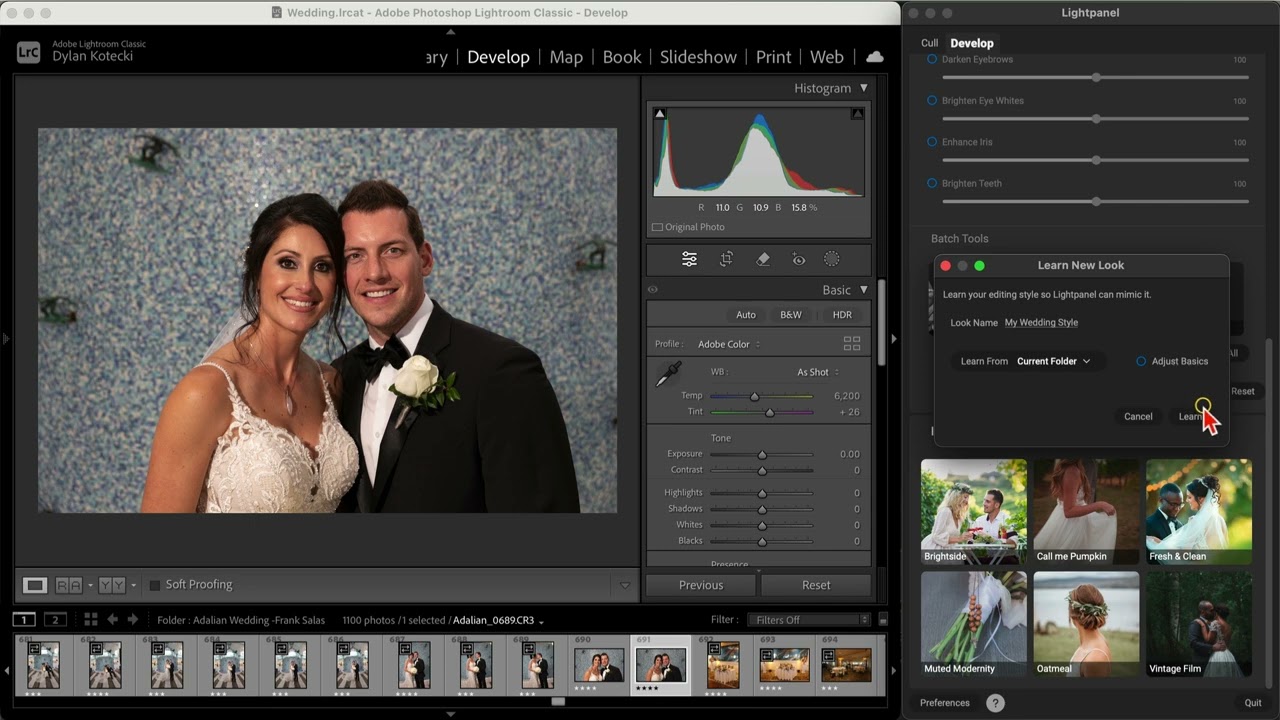This screenshot has height=720, width=1280.
Task: Select the Crop Overlay tool
Action: tap(727, 259)
